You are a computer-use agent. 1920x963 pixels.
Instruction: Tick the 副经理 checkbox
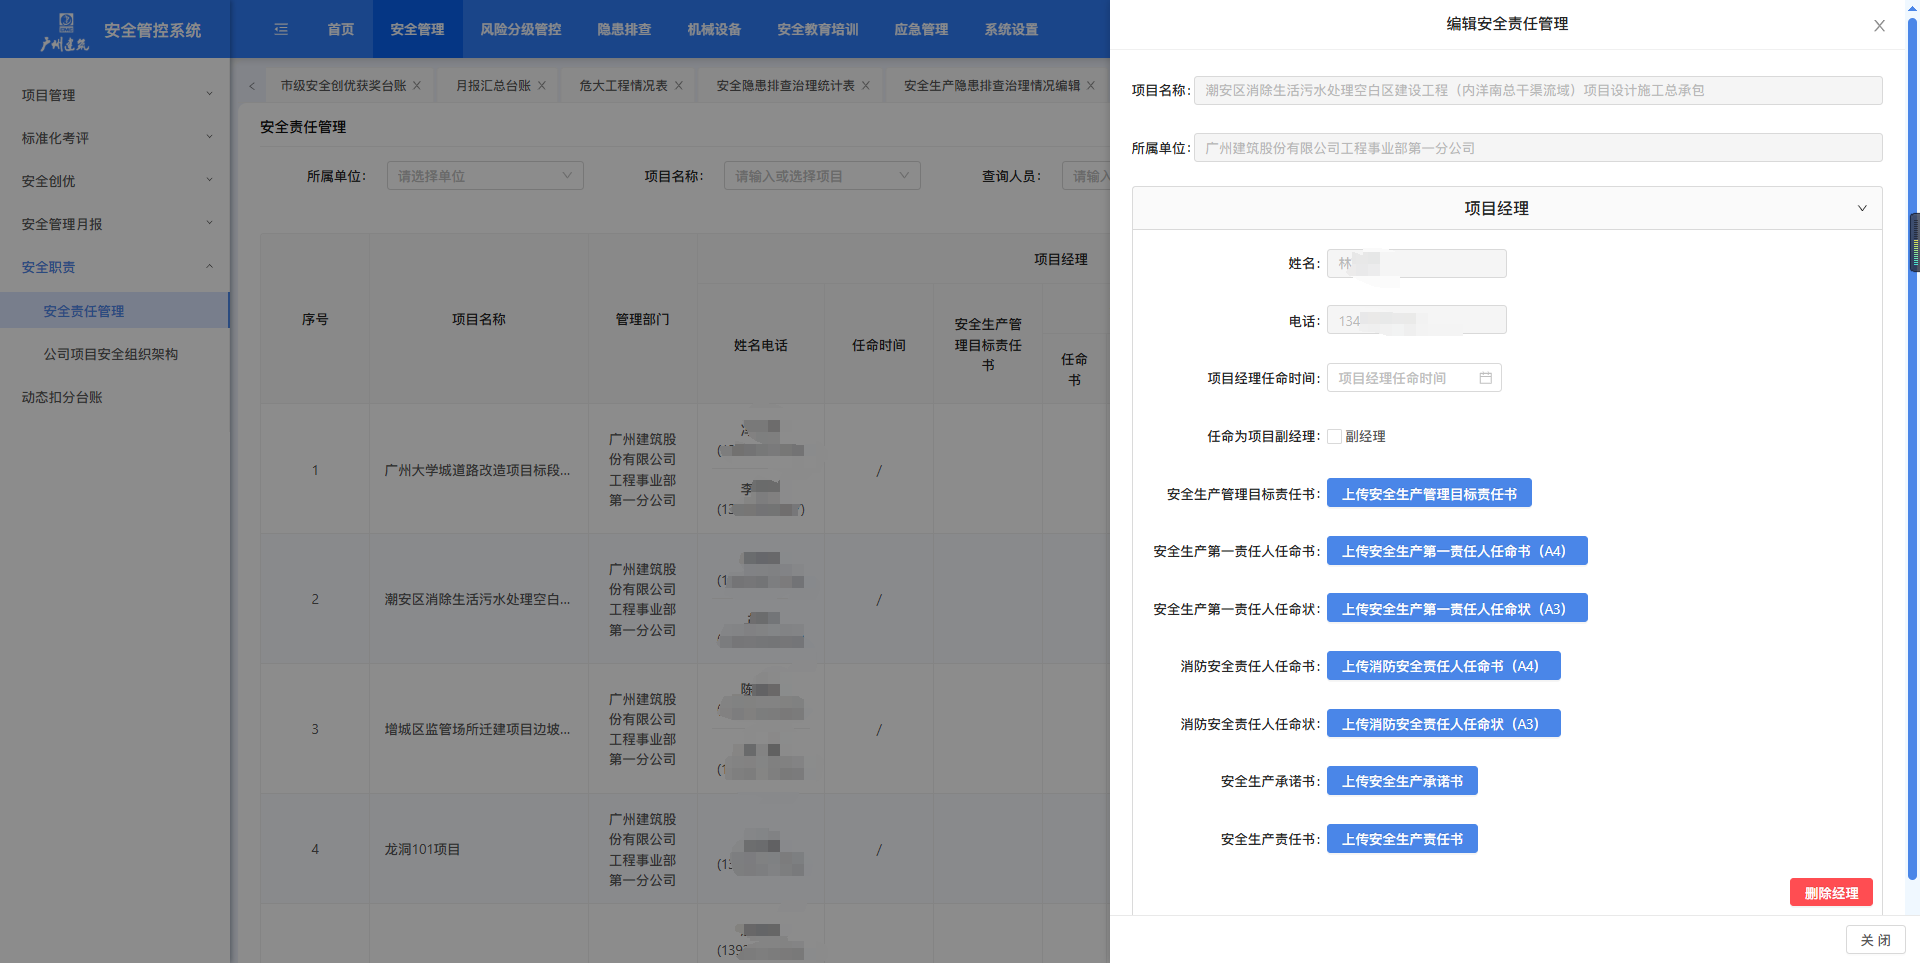pos(1334,436)
